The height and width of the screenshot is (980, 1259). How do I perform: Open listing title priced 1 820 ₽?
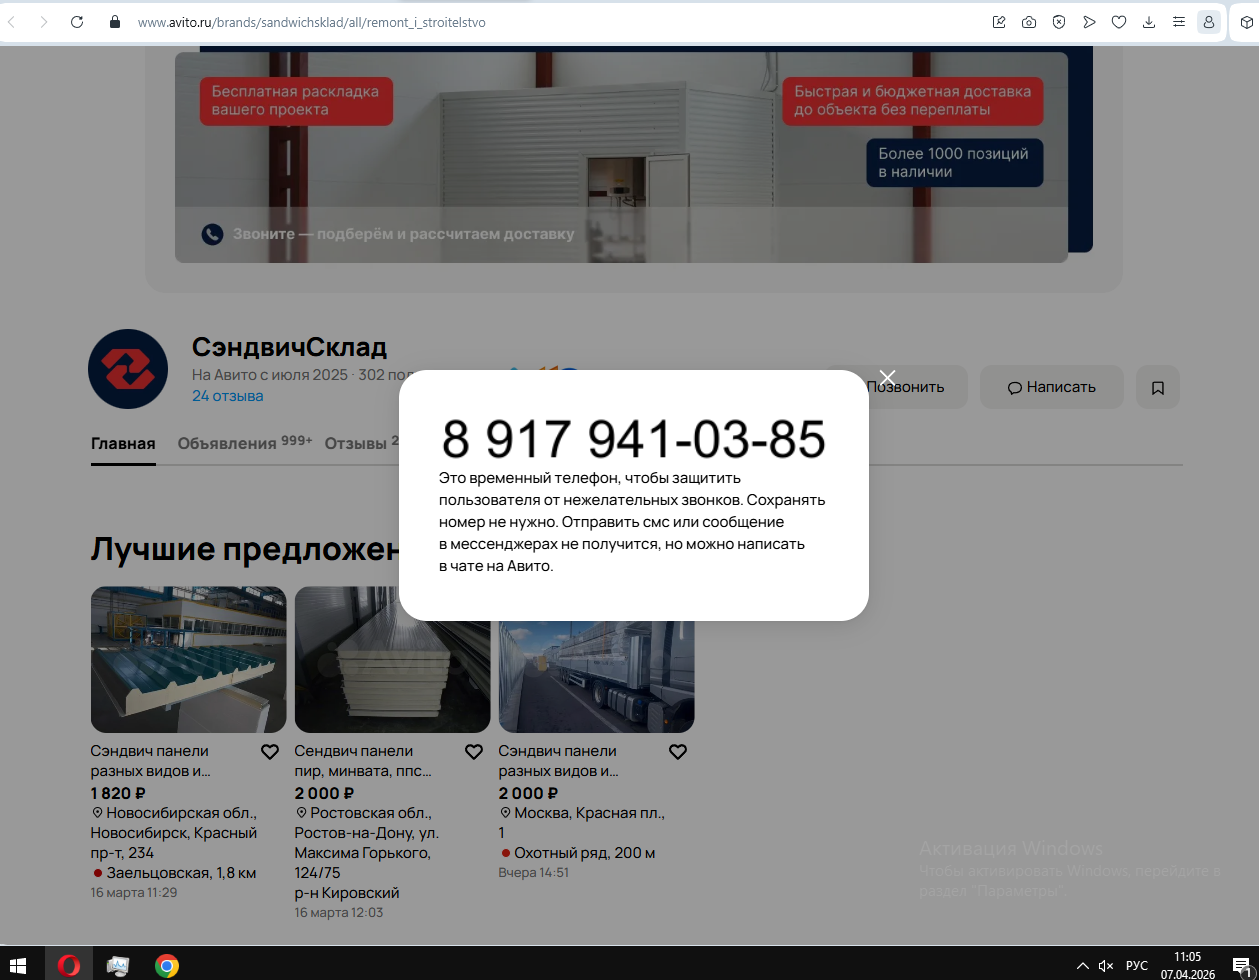point(150,761)
